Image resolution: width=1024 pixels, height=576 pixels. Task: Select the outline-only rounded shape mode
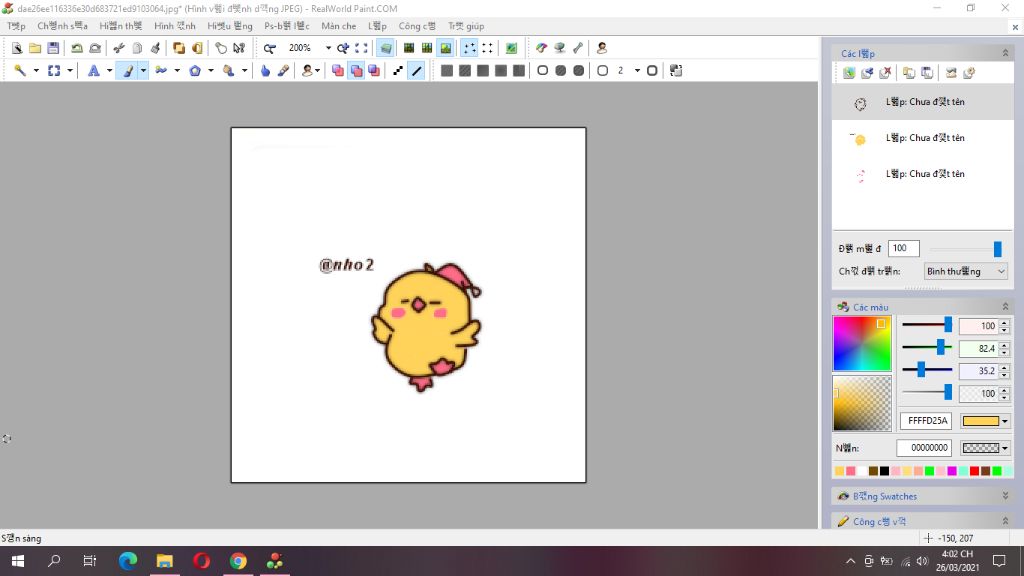coord(542,71)
